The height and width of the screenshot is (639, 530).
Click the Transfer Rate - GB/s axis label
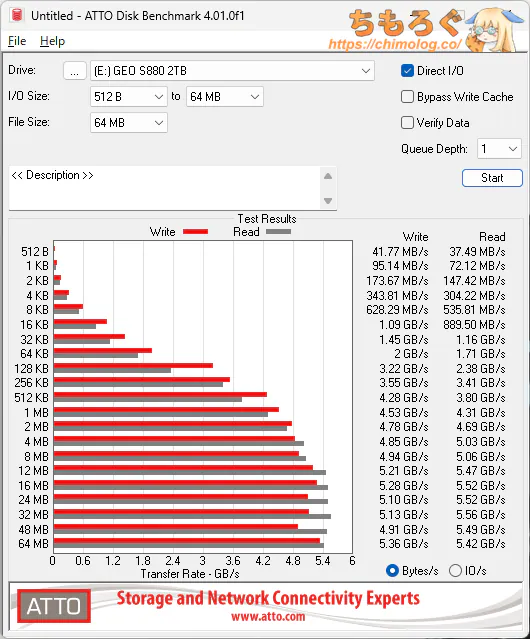[x=190, y=574]
